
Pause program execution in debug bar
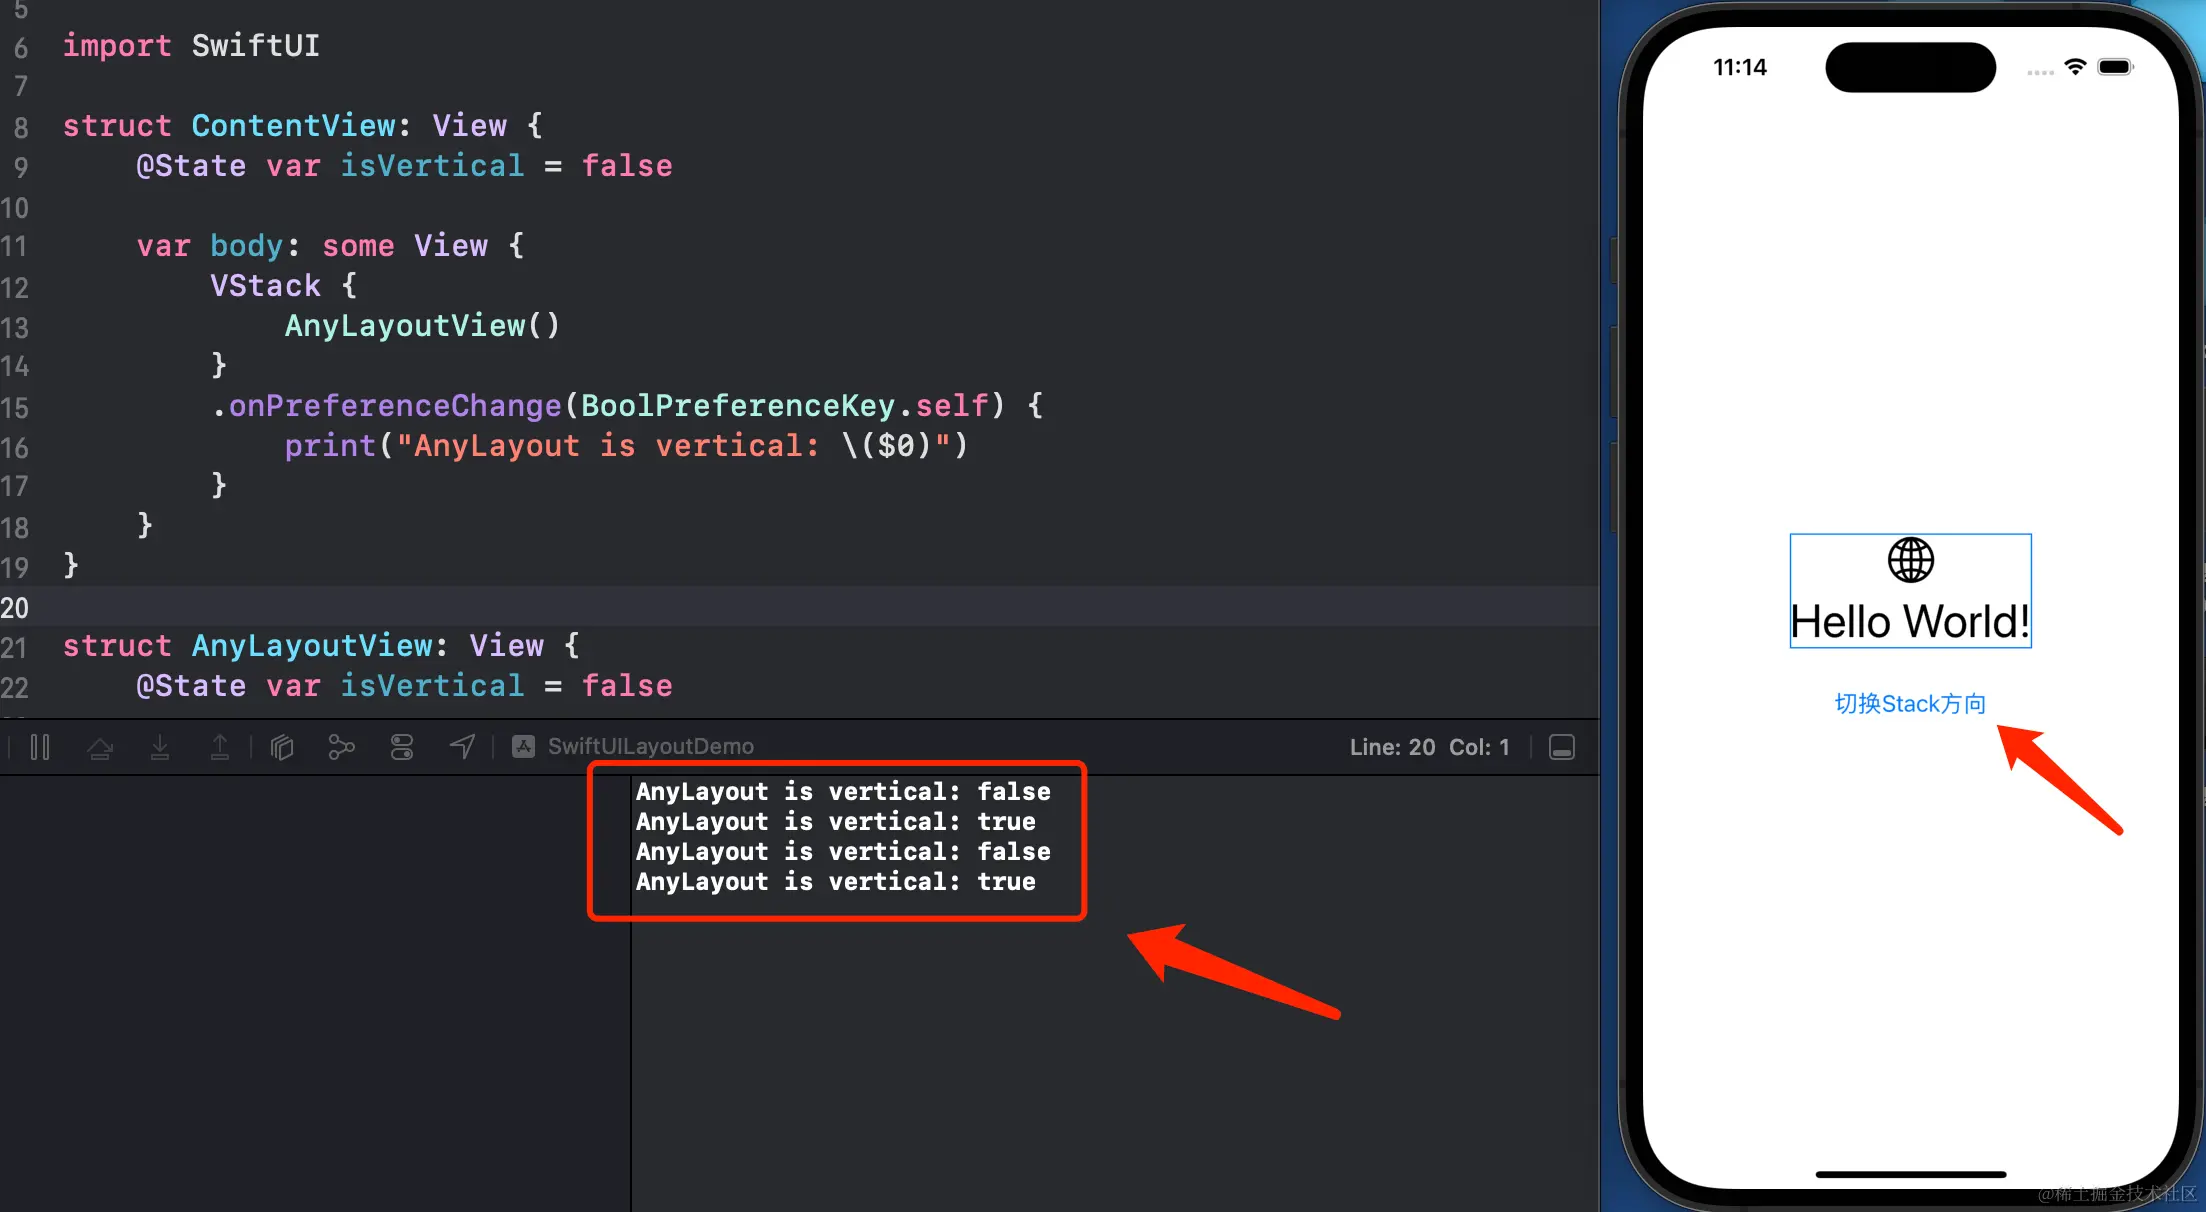click(40, 747)
